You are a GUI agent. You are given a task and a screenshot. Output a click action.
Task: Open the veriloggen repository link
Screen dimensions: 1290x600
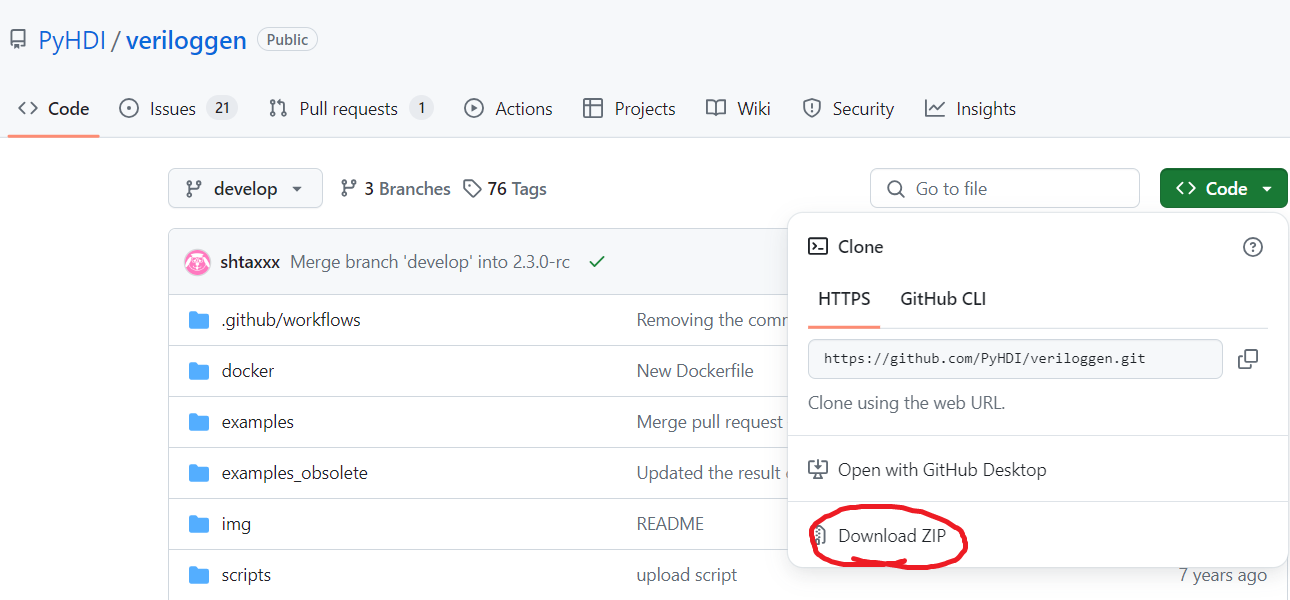(186, 40)
